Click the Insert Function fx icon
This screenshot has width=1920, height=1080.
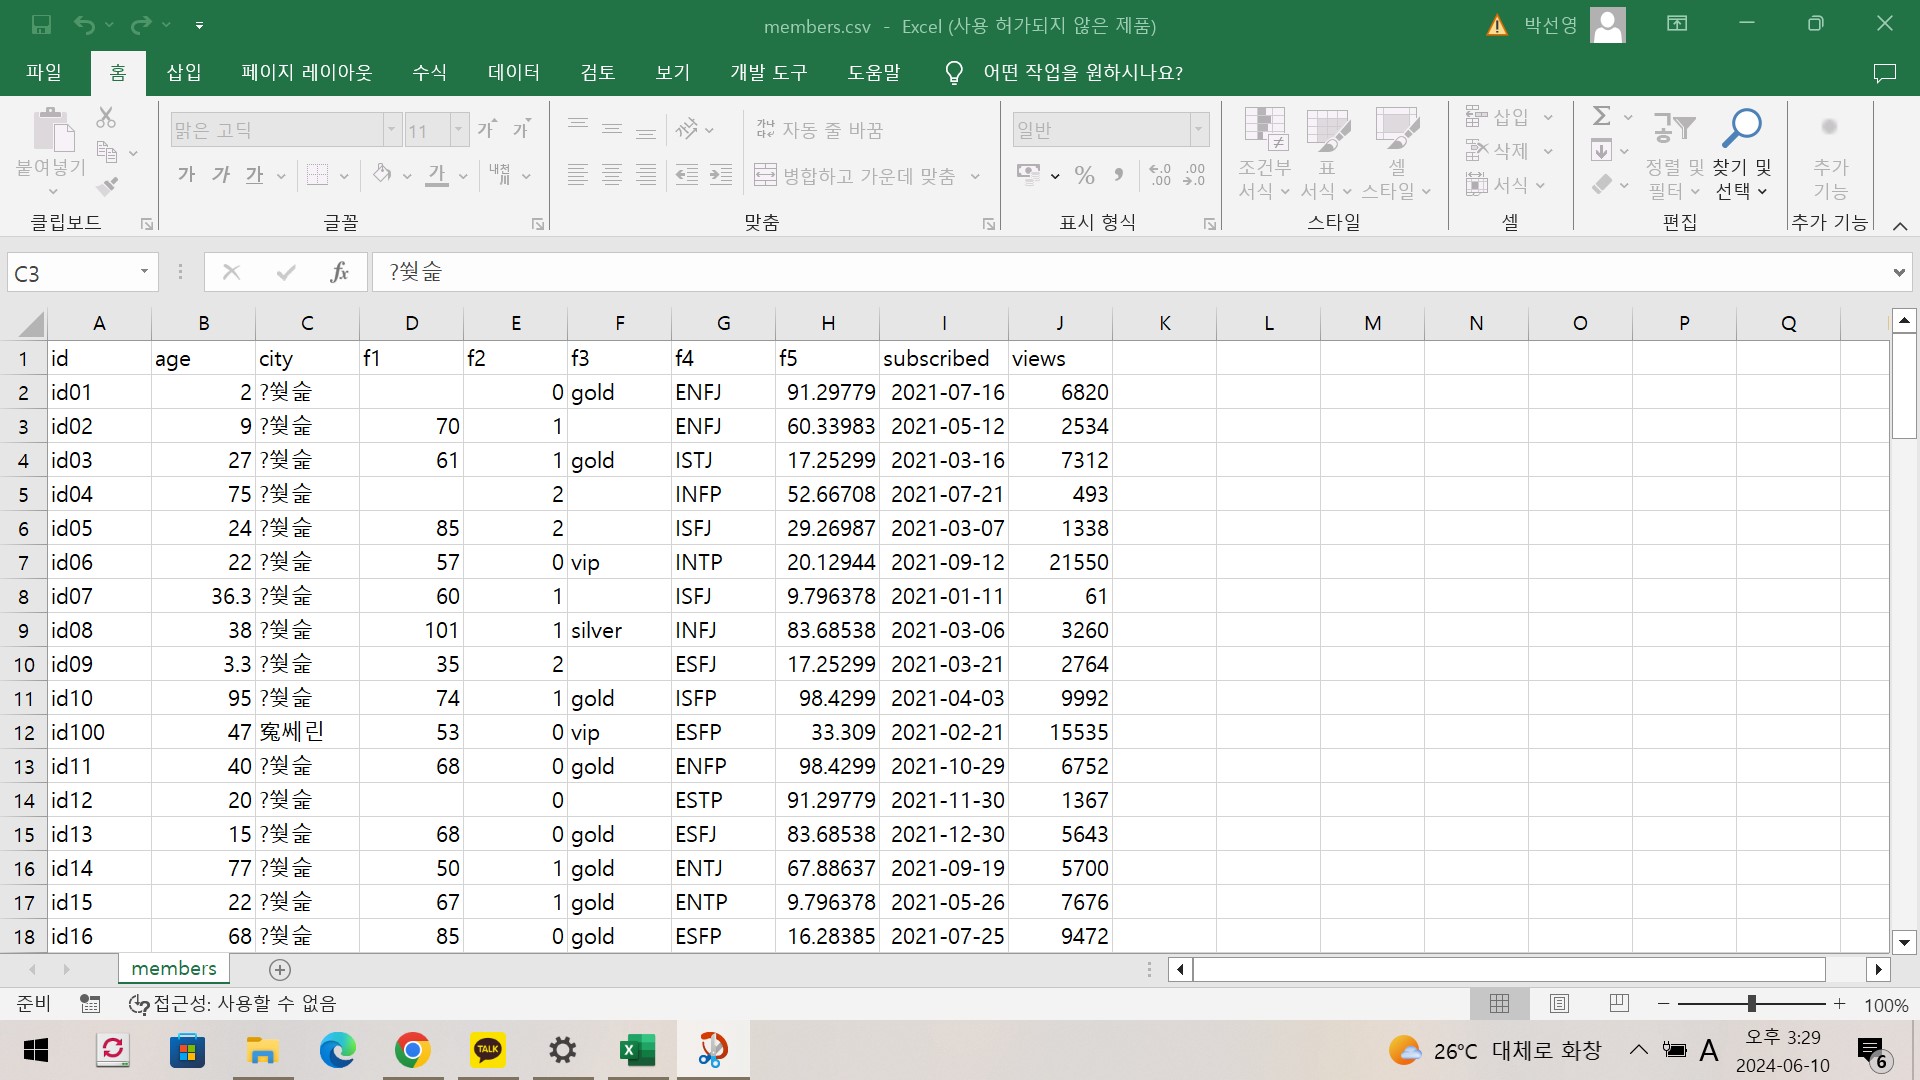tap(339, 272)
